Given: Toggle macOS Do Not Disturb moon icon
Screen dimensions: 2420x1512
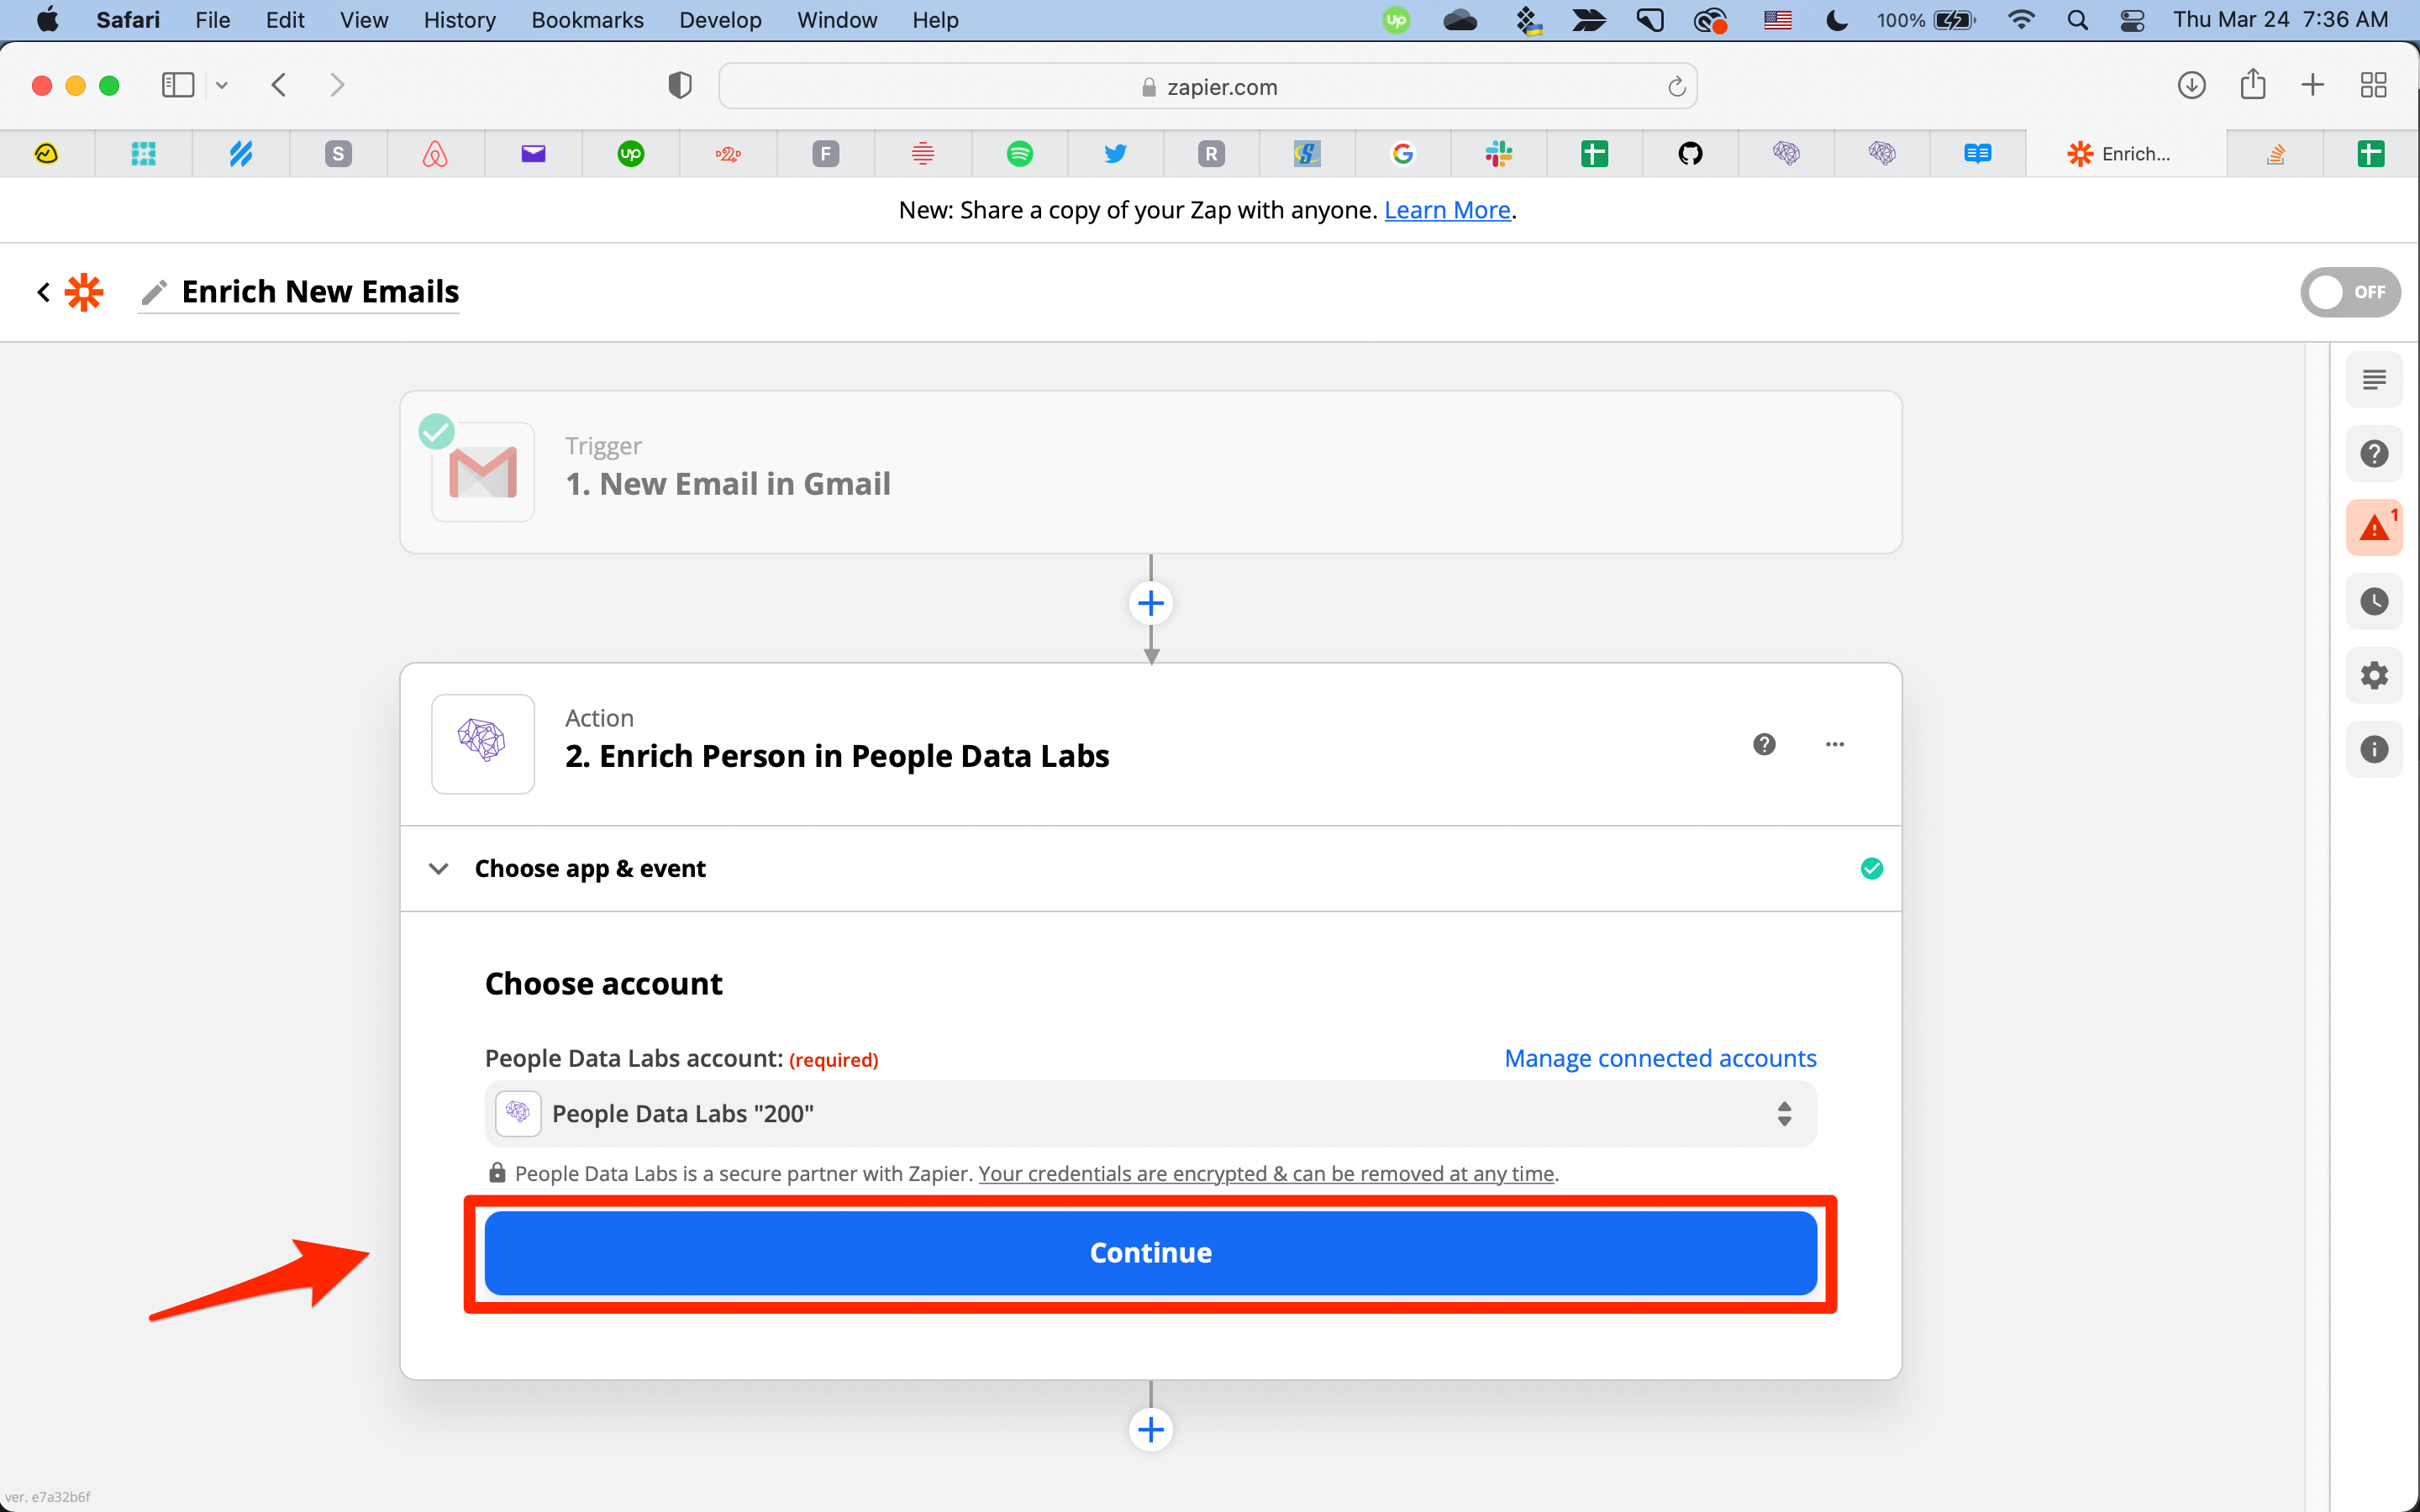Looking at the screenshot, I should point(1836,20).
